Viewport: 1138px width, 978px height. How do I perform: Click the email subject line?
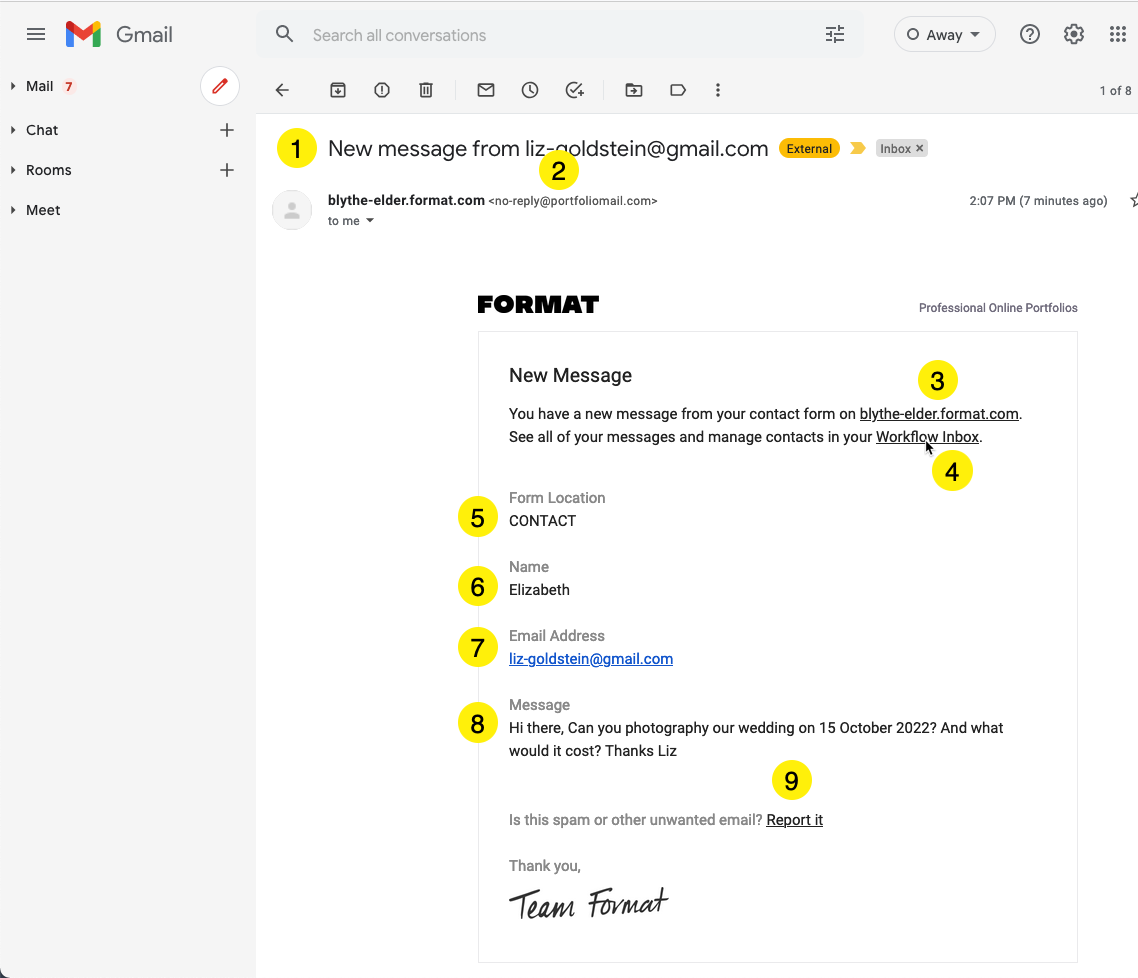point(548,148)
